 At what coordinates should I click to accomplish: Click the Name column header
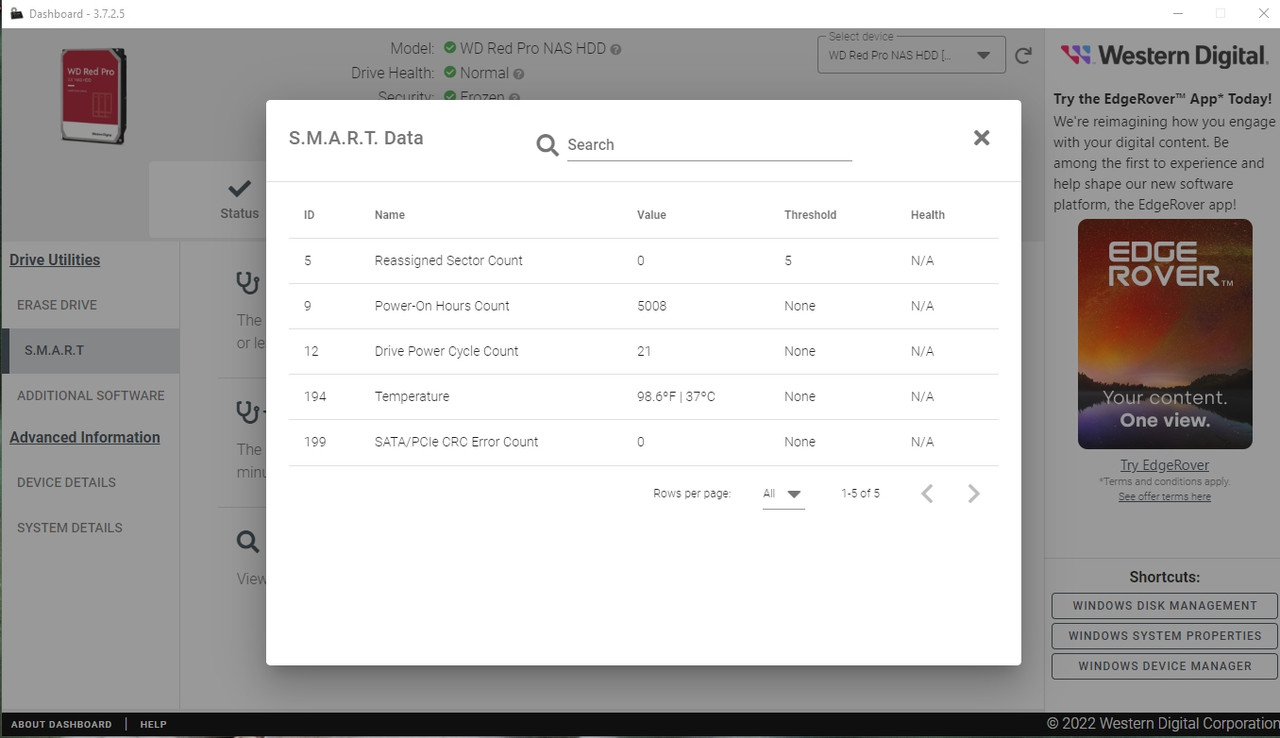point(390,215)
